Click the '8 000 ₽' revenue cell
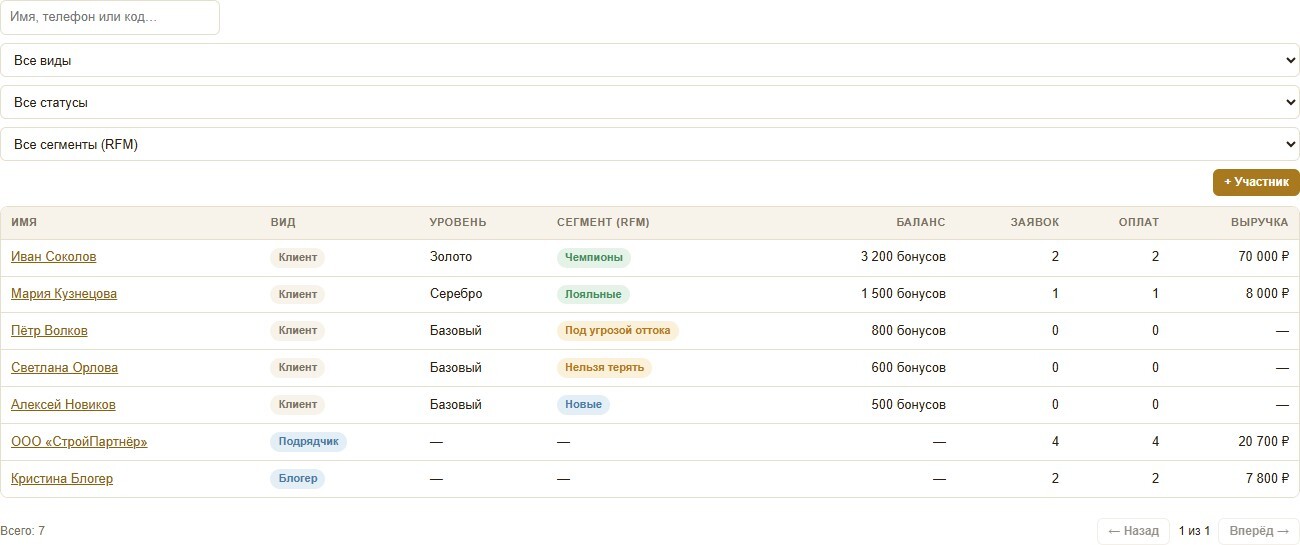 click(1267, 294)
